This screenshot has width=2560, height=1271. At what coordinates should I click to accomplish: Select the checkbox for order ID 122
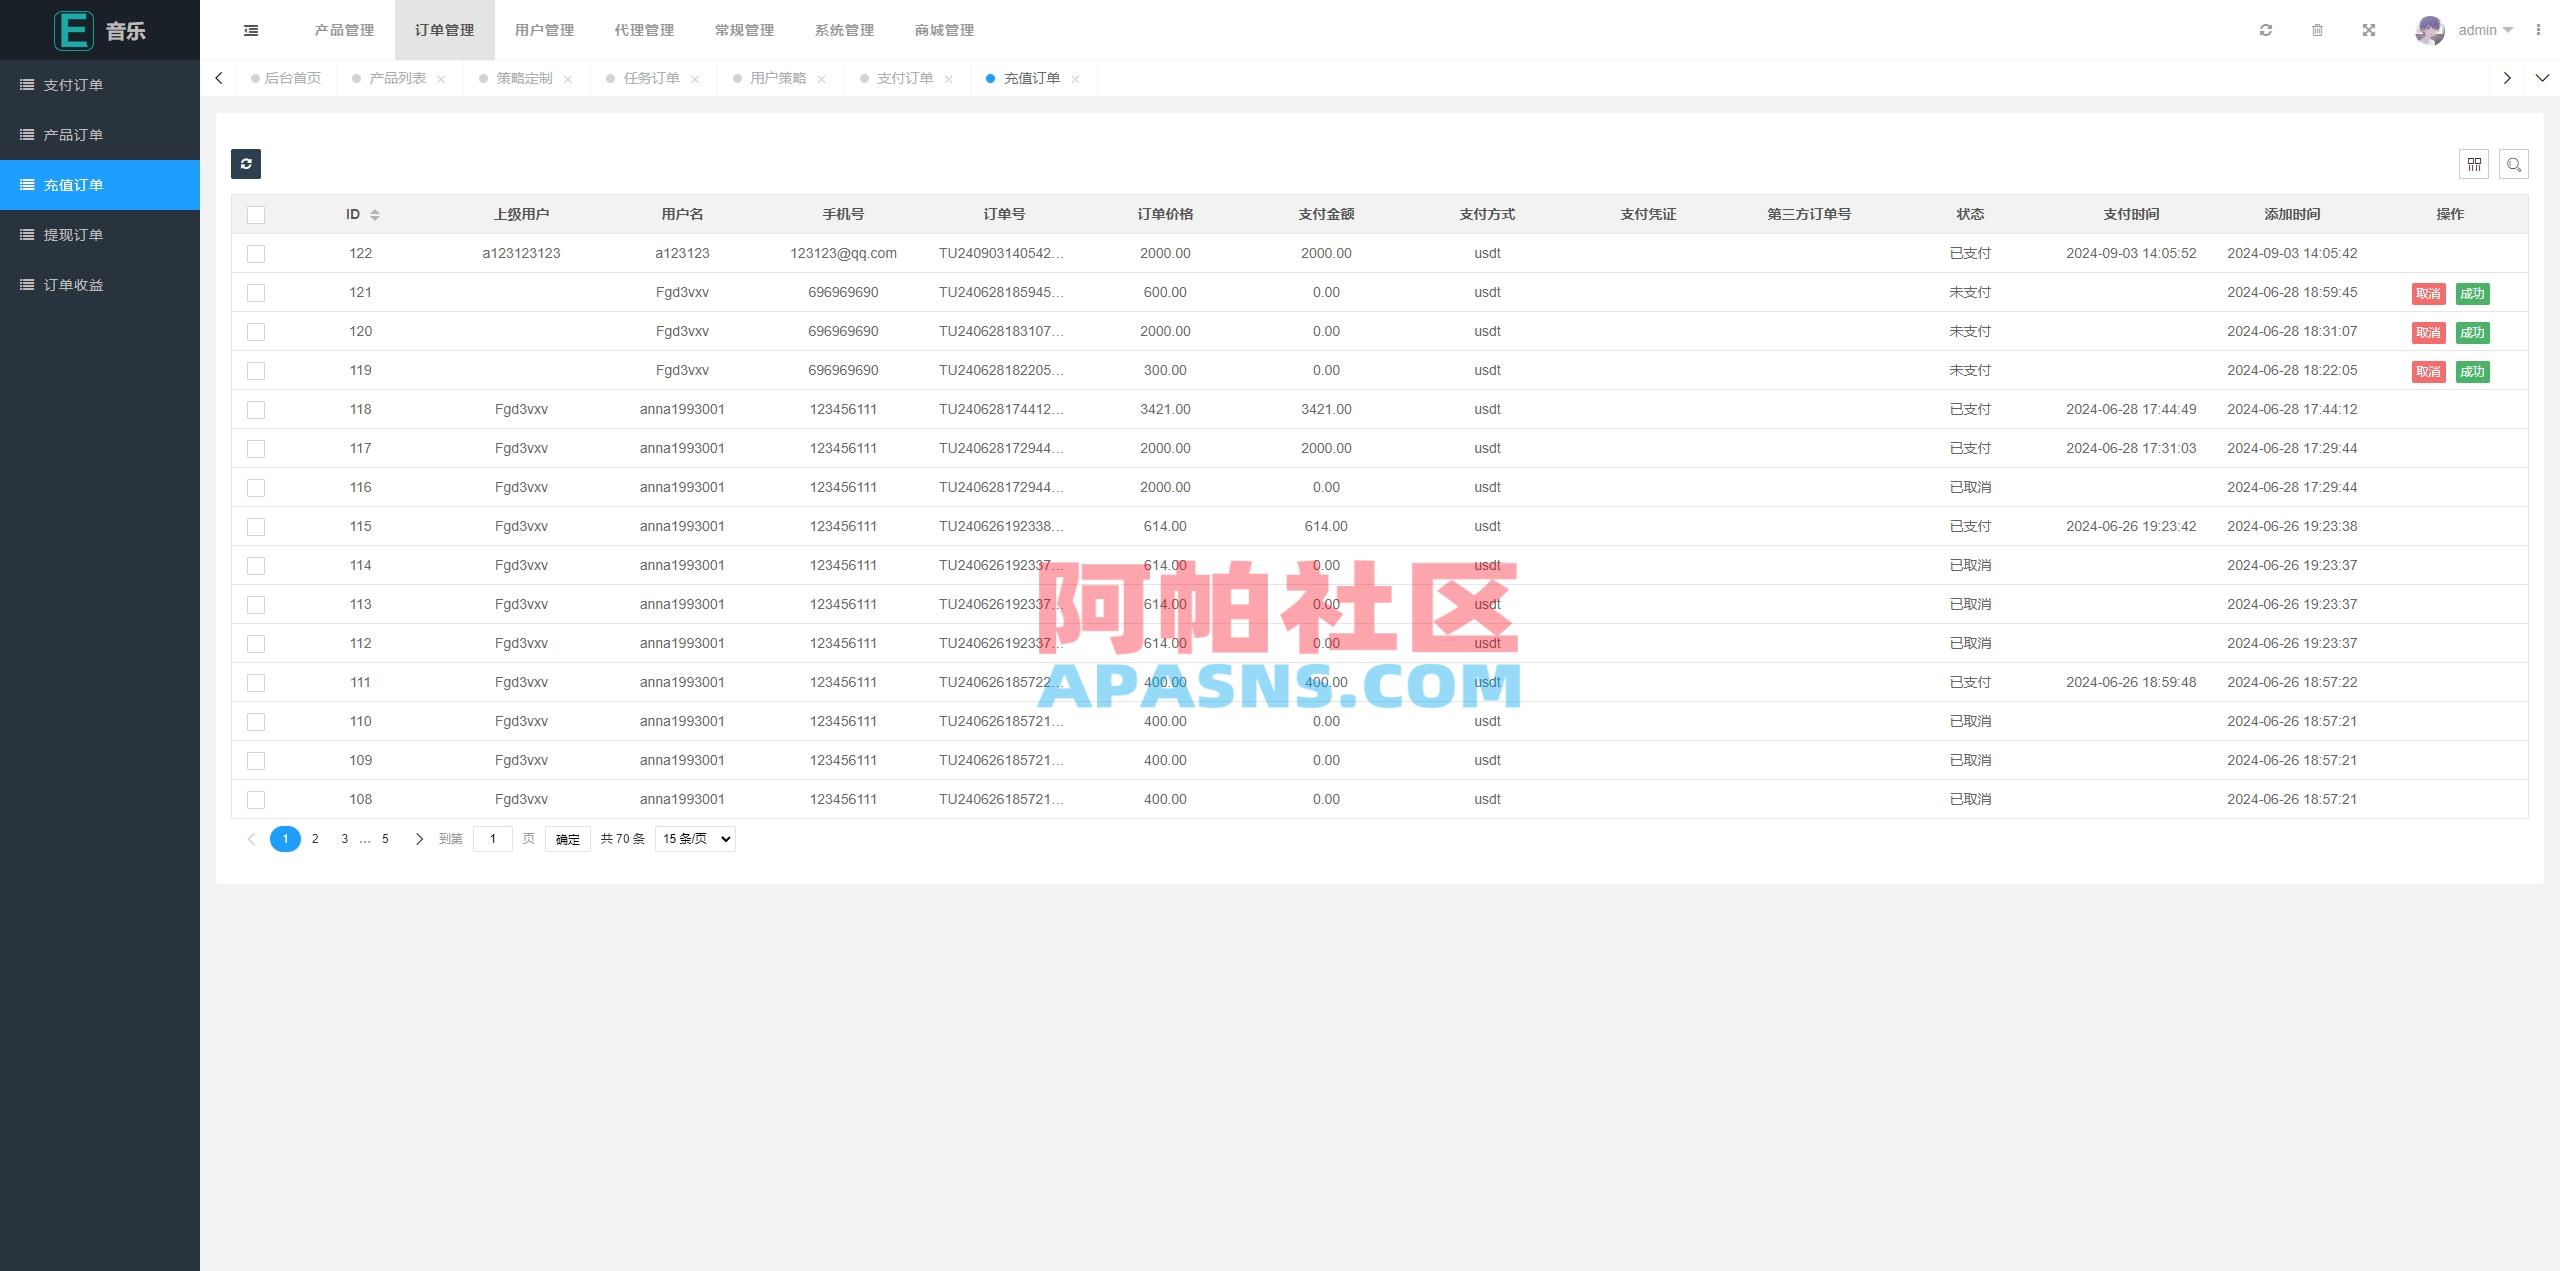(256, 253)
